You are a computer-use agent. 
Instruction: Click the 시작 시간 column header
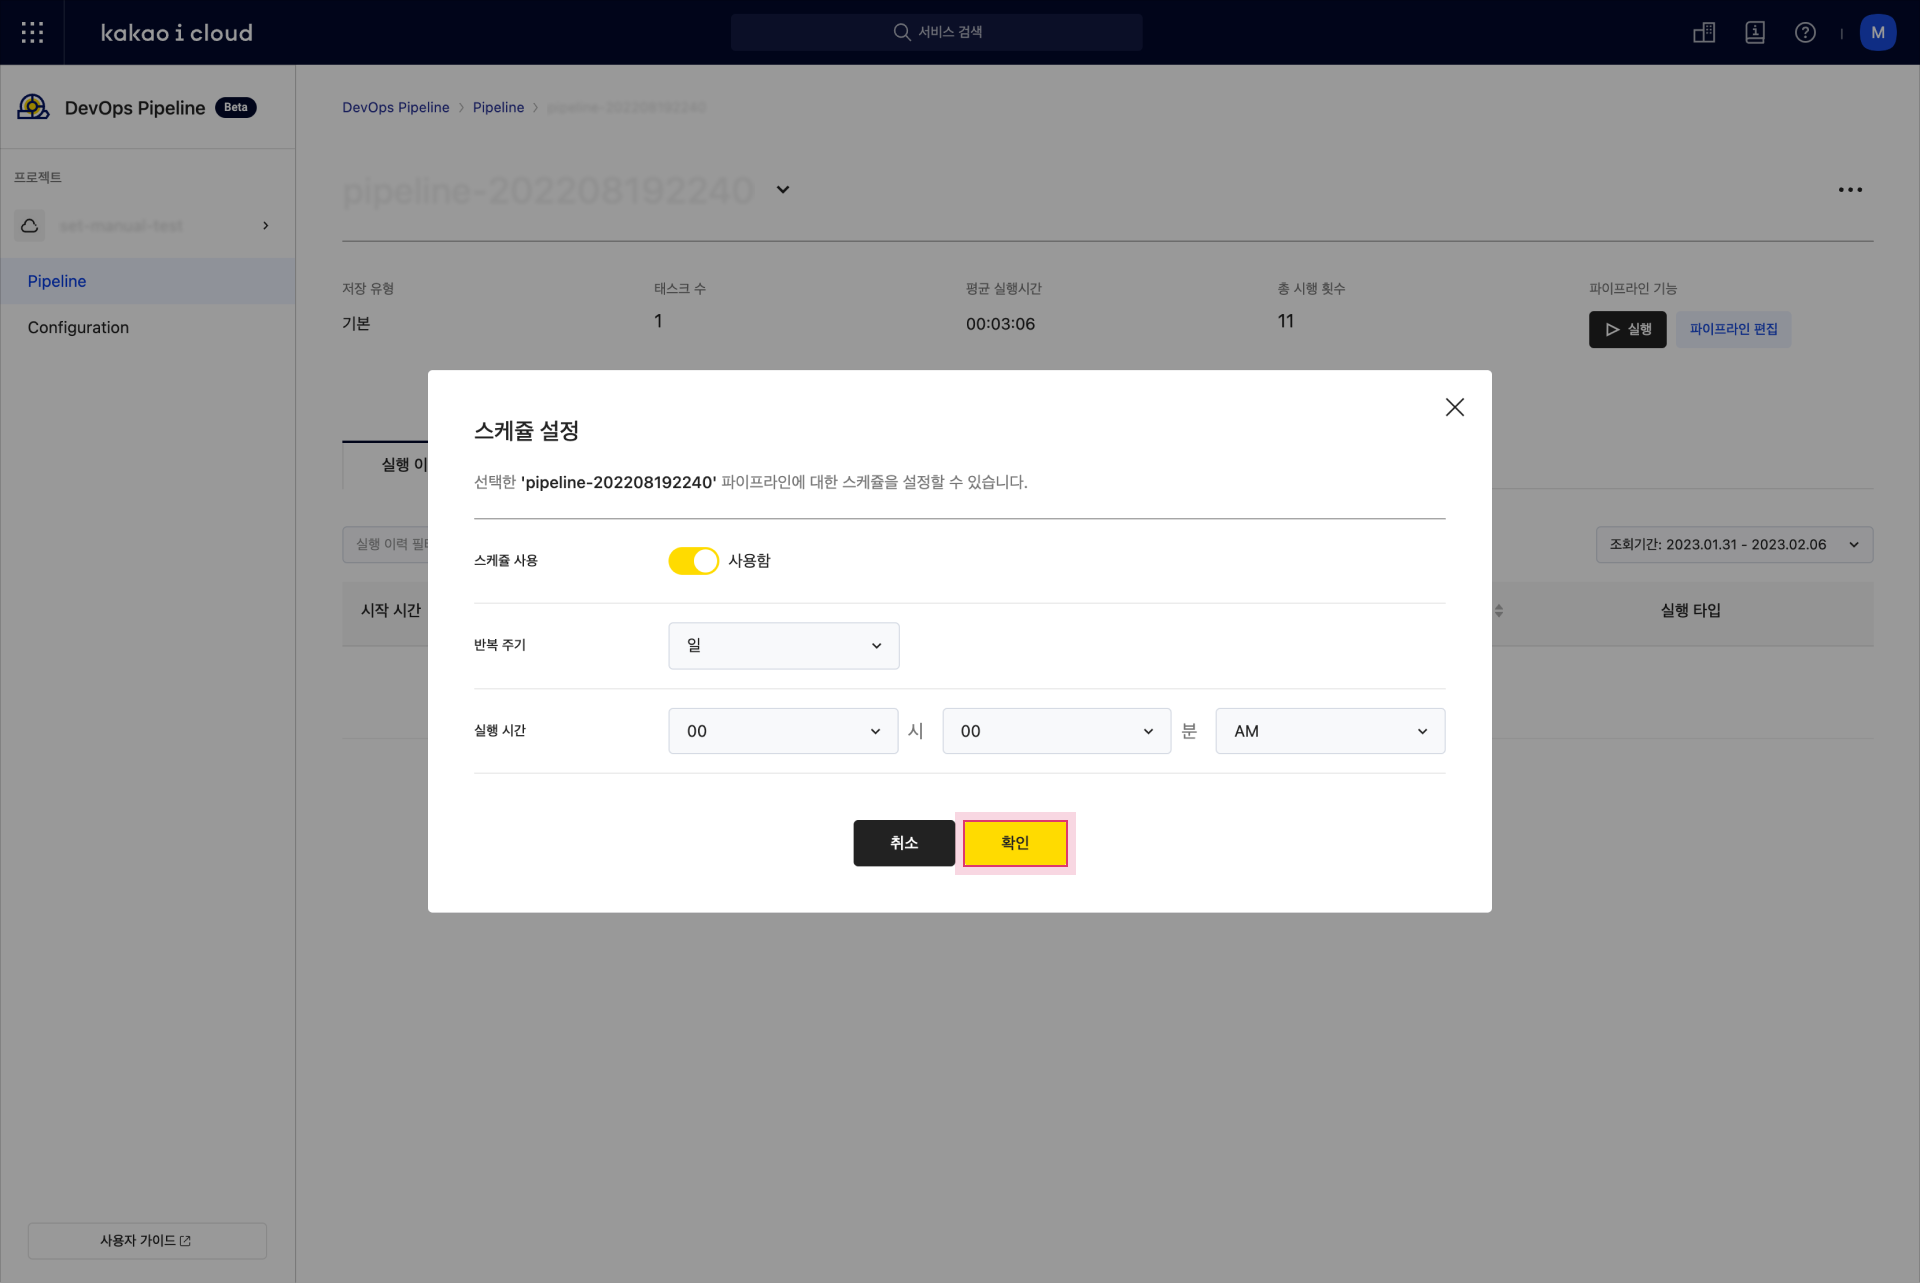tap(391, 610)
